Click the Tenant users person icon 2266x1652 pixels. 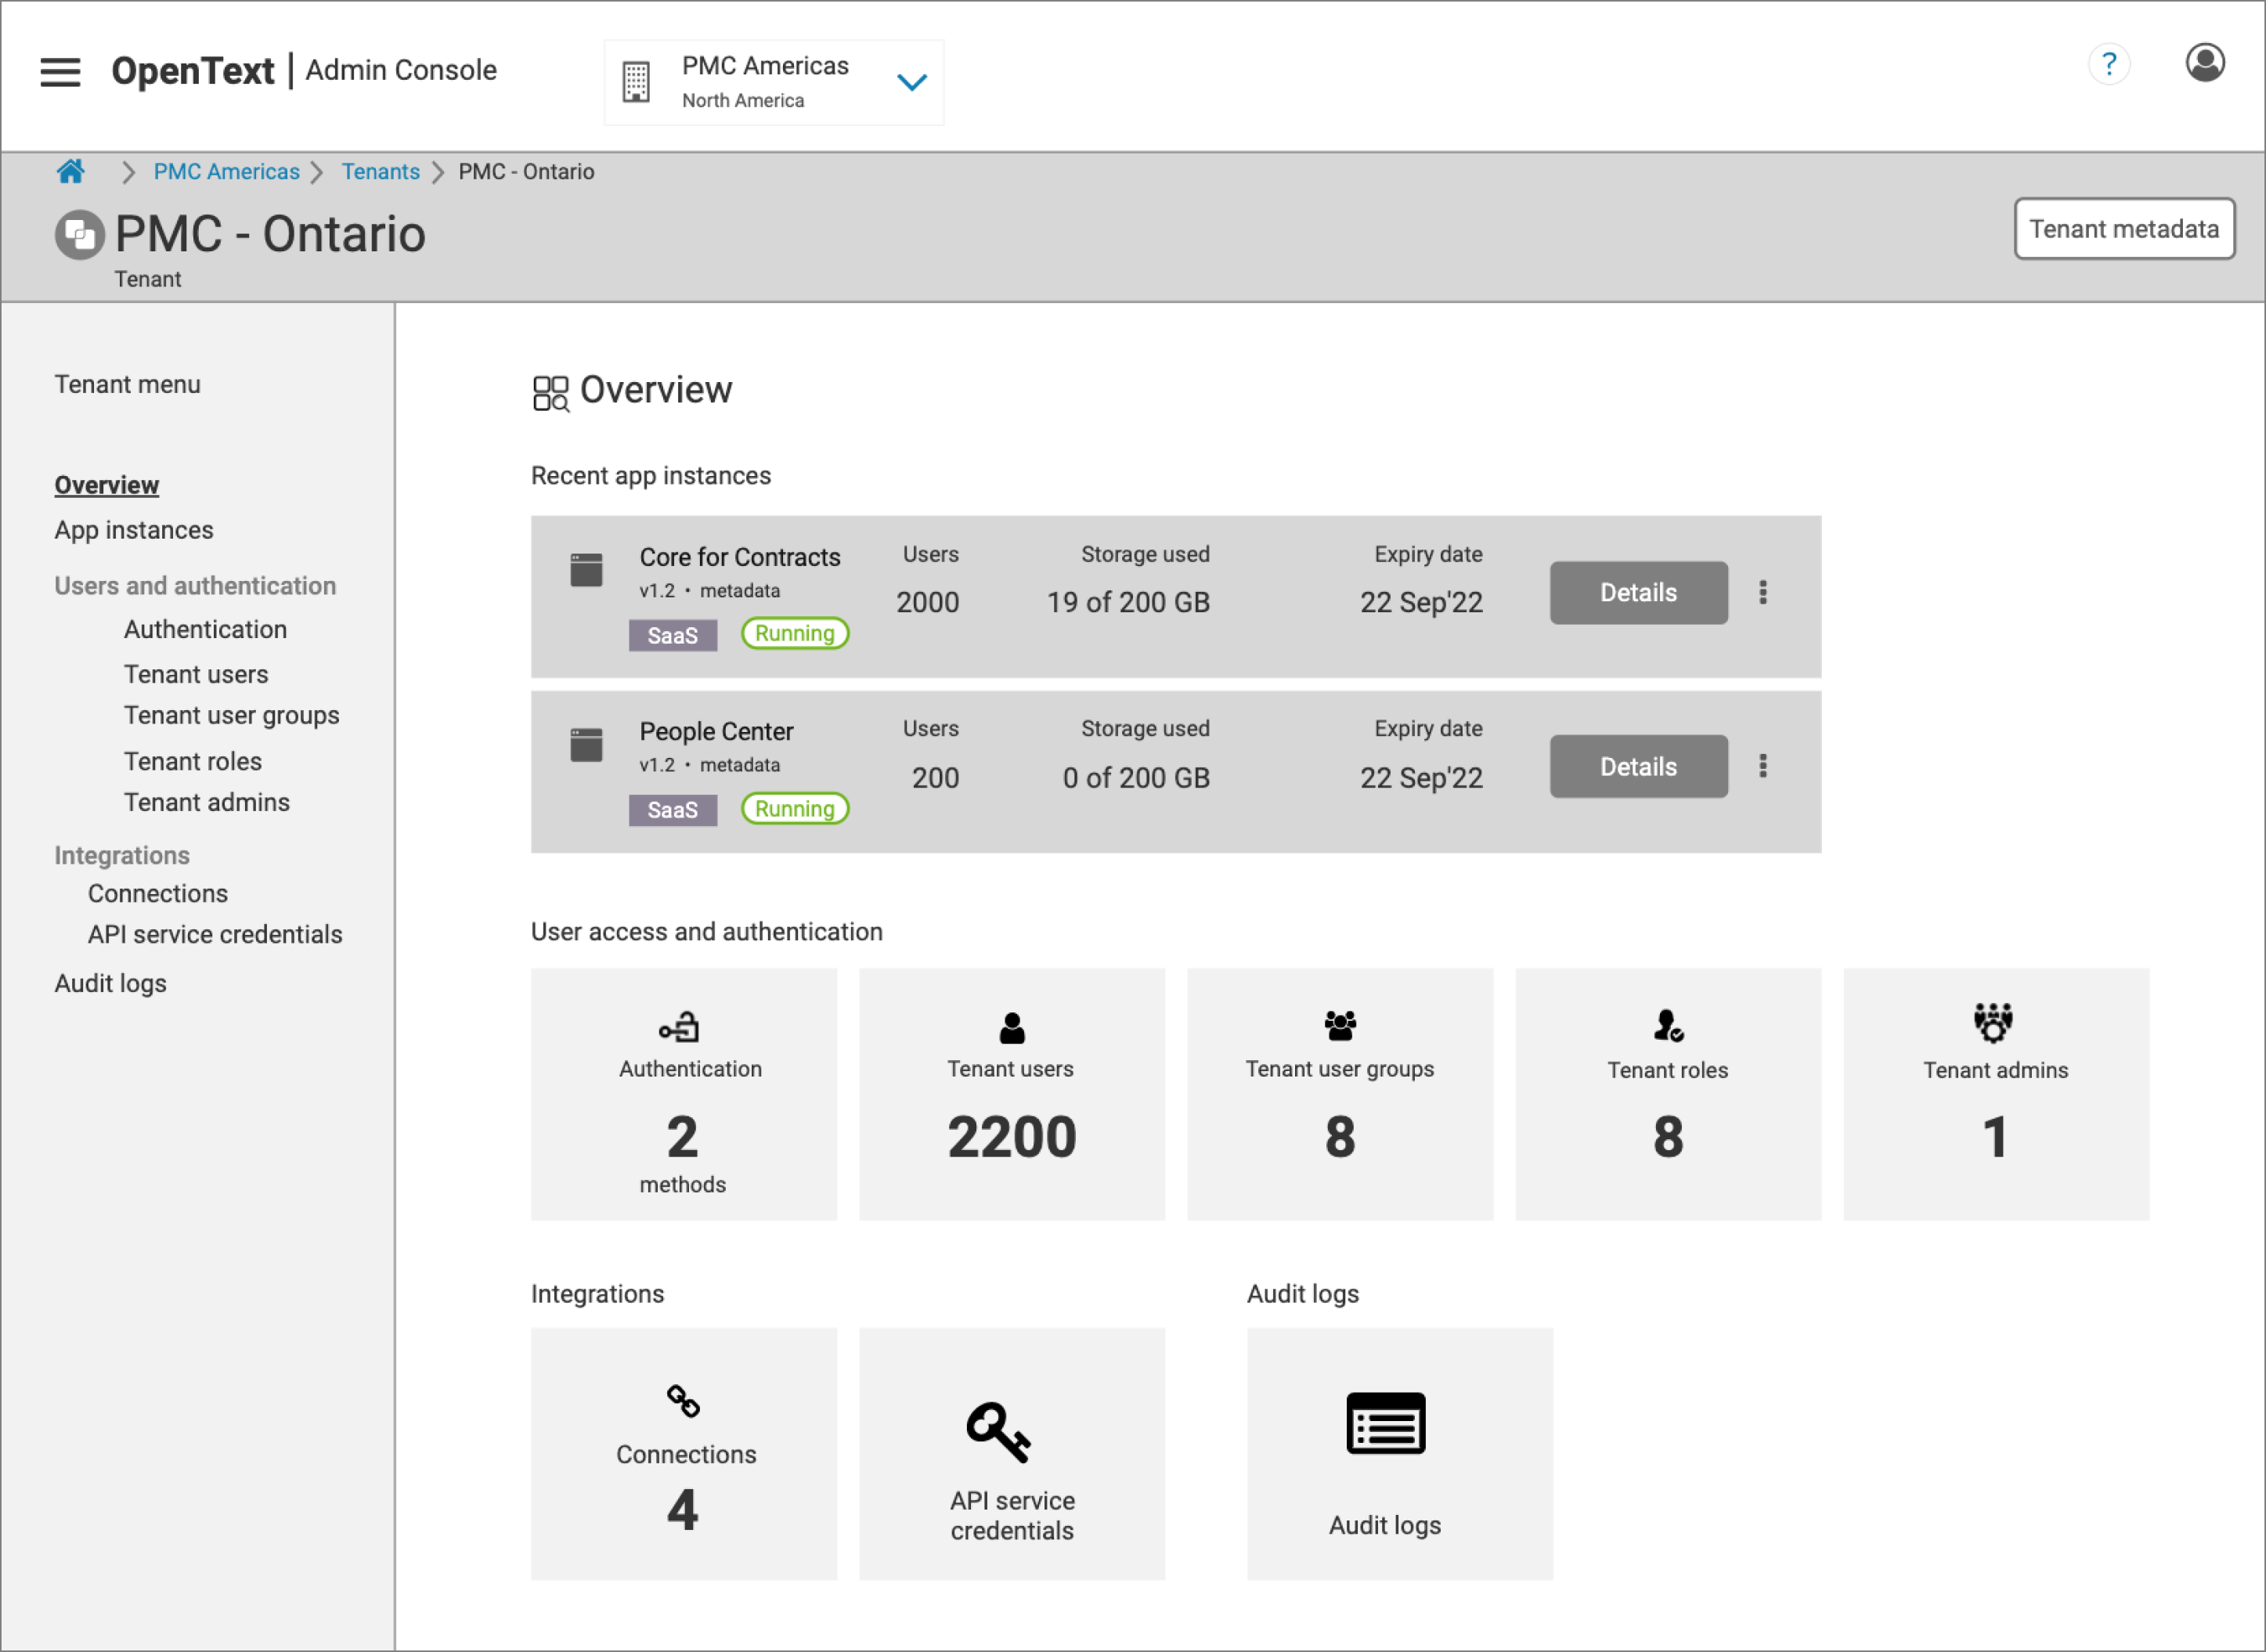click(1012, 1027)
